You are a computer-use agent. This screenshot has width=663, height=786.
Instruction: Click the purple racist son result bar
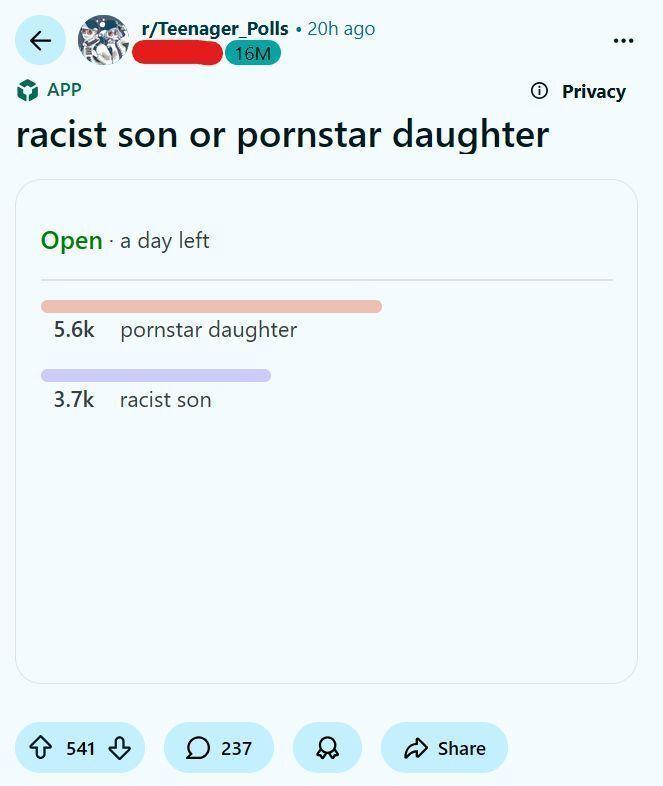[156, 375]
